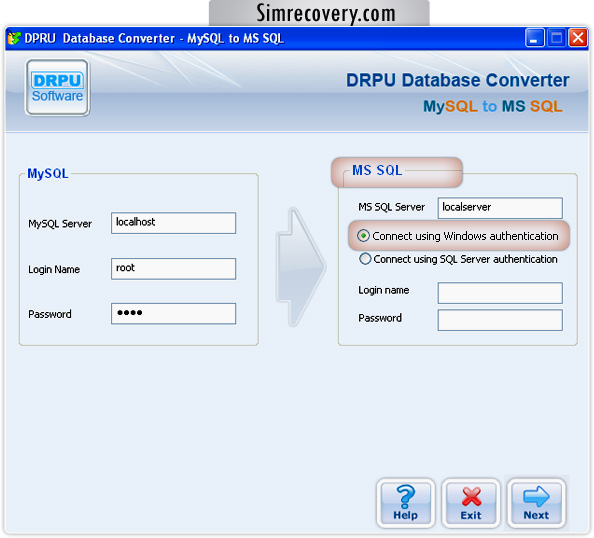Focus the MySQL Password field

click(x=174, y=314)
